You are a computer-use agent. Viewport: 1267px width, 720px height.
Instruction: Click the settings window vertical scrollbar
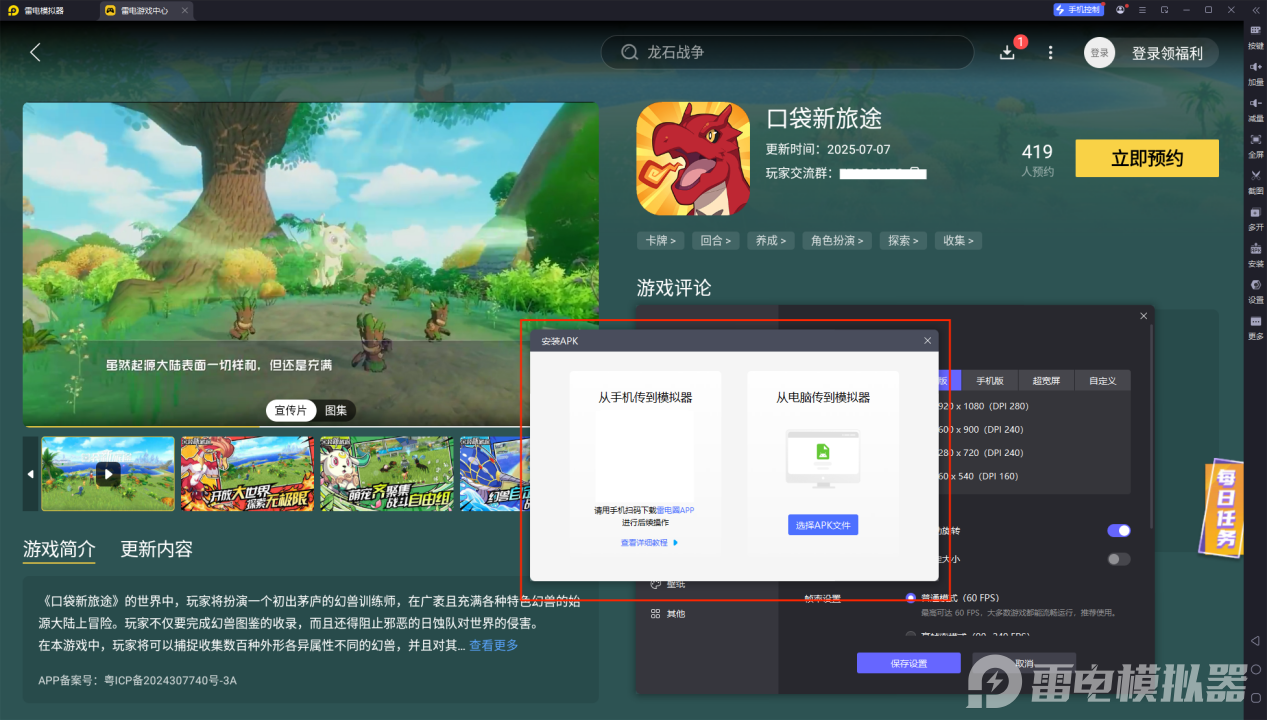(1151, 425)
